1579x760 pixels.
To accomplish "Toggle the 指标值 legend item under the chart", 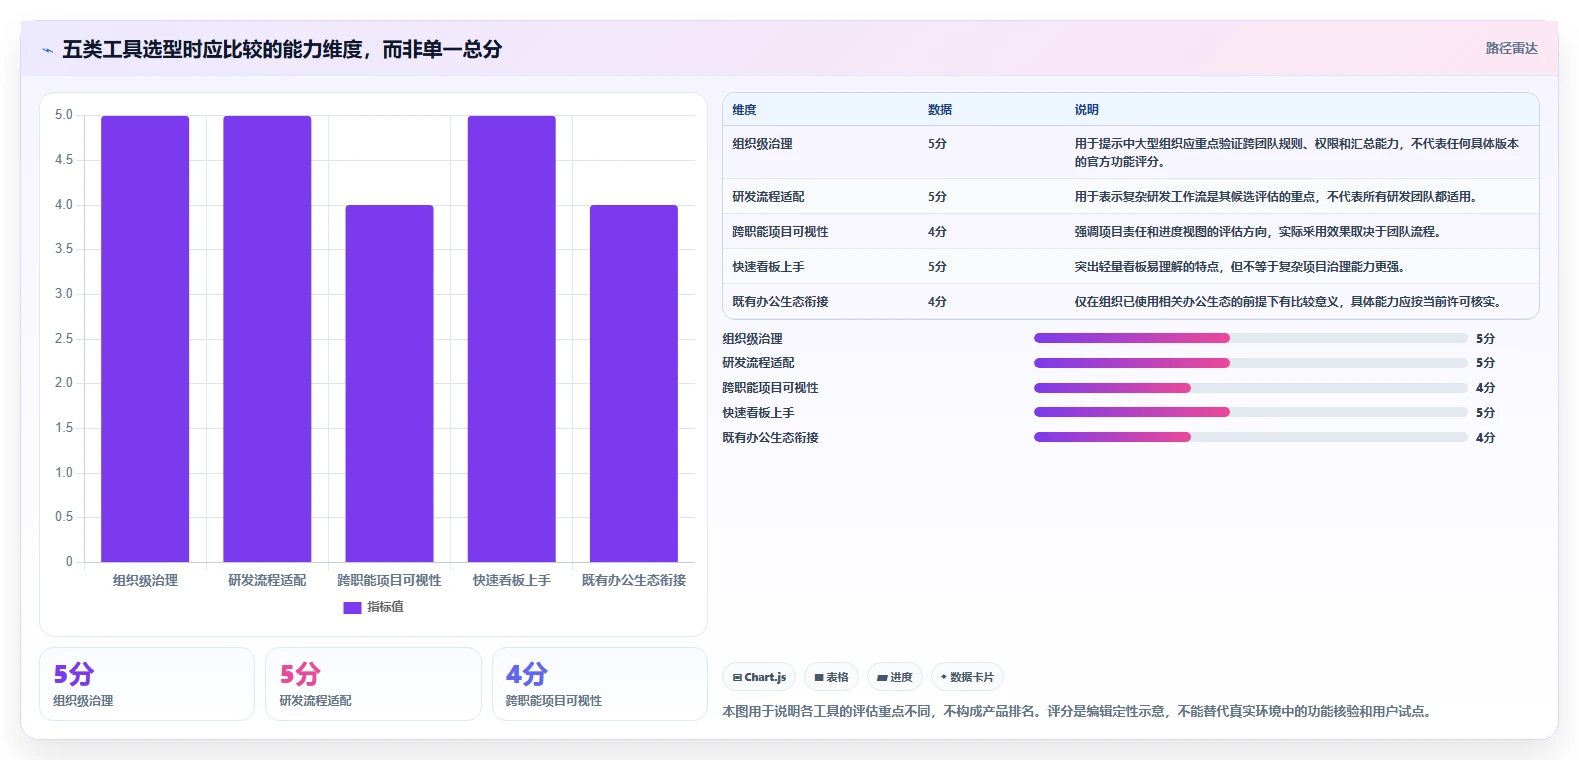I will [x=373, y=607].
